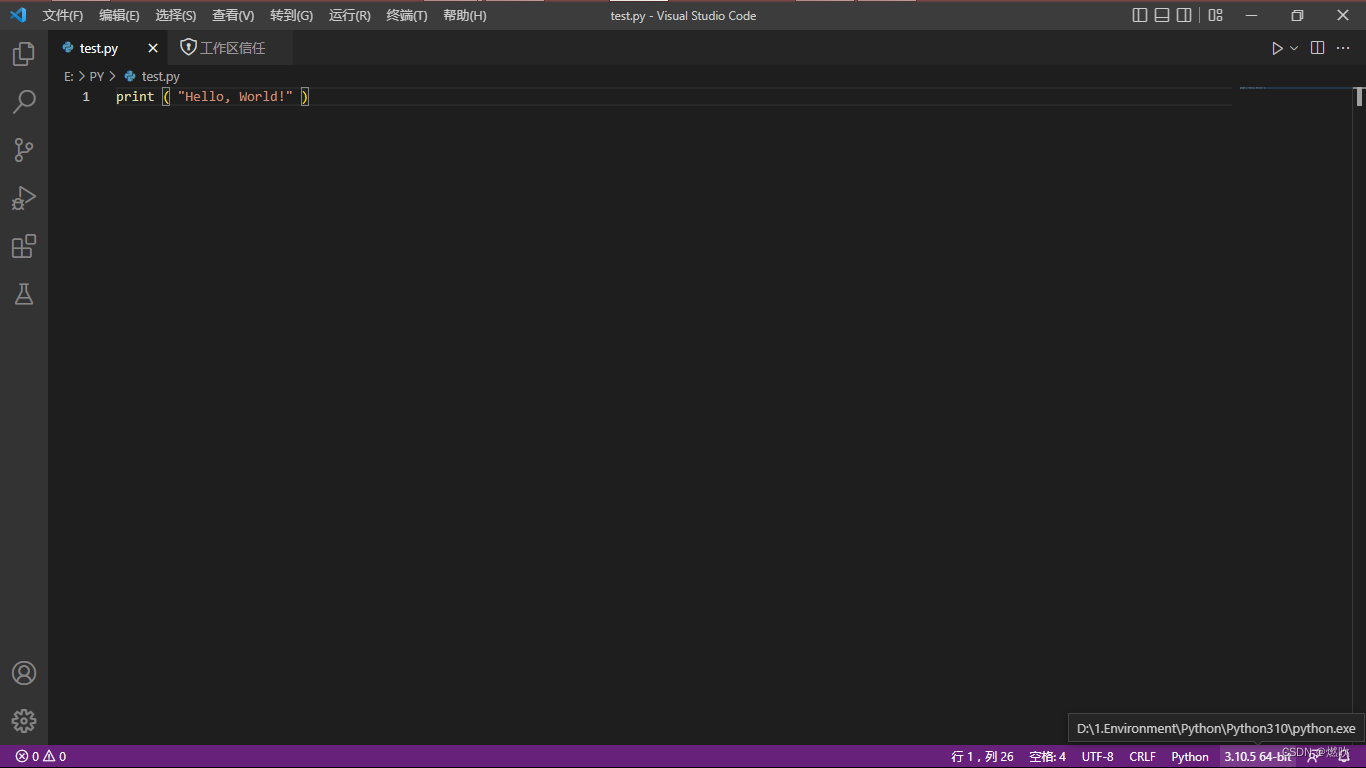This screenshot has height=768, width=1366.
Task: Toggle the secondary side bar layout icon
Action: tap(1184, 15)
